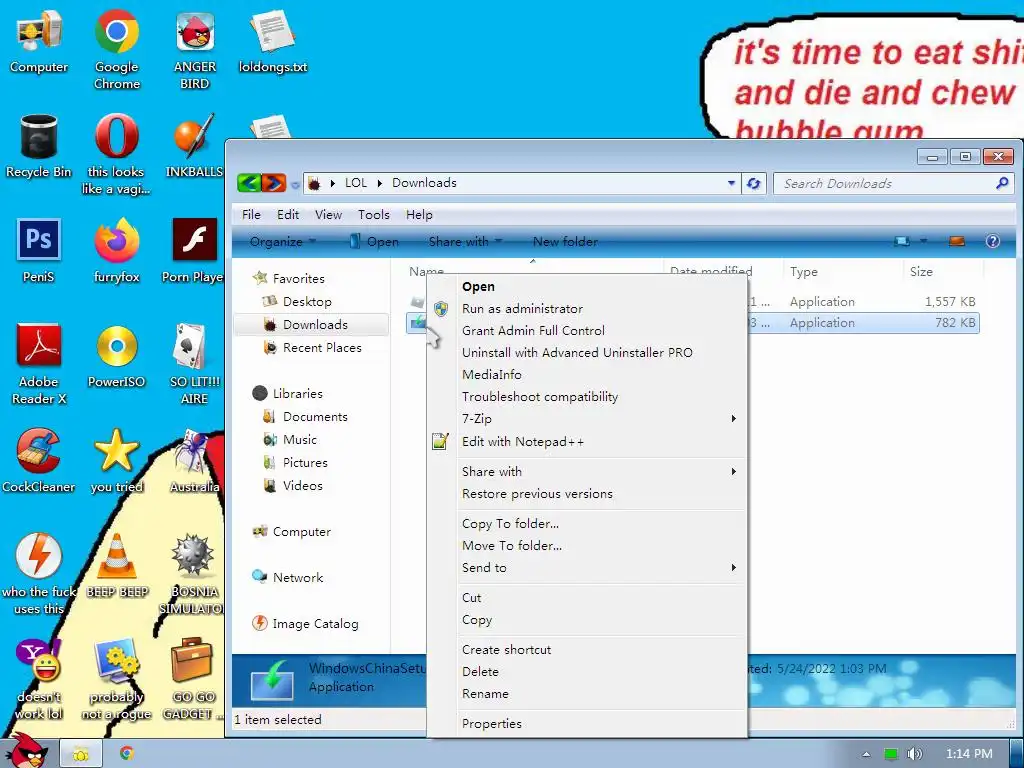Select the INKBALLS desktop icon
This screenshot has width=1024, height=768.
point(194,146)
